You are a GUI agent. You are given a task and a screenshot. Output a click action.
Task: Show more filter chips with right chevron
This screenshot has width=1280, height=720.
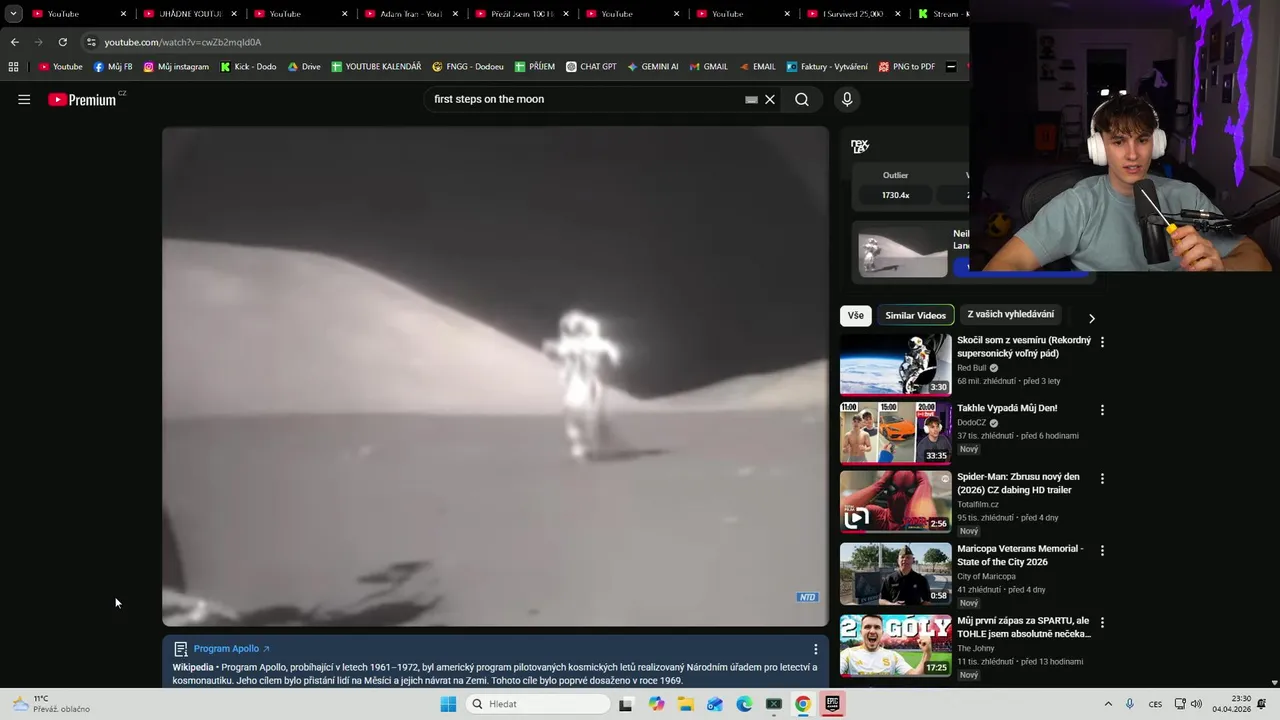(1091, 318)
